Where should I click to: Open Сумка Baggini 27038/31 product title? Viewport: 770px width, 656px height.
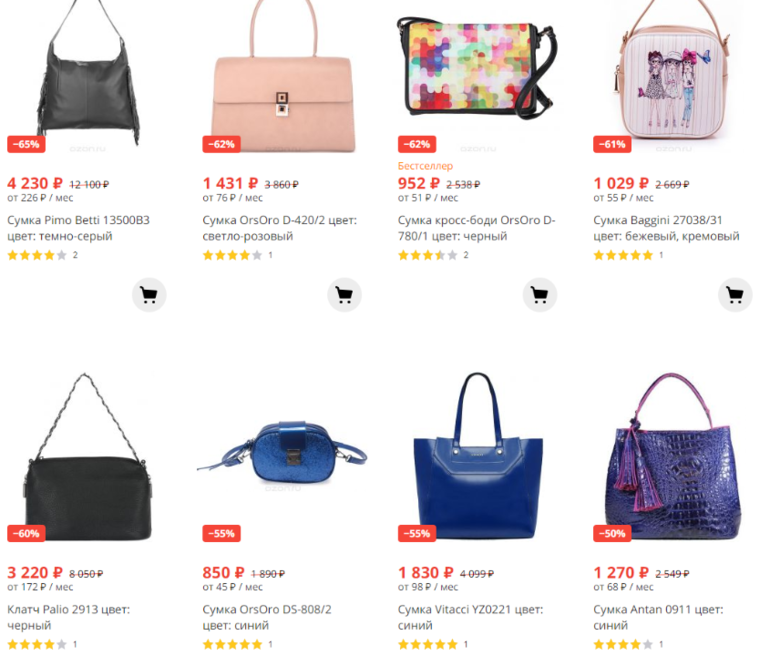(x=666, y=228)
